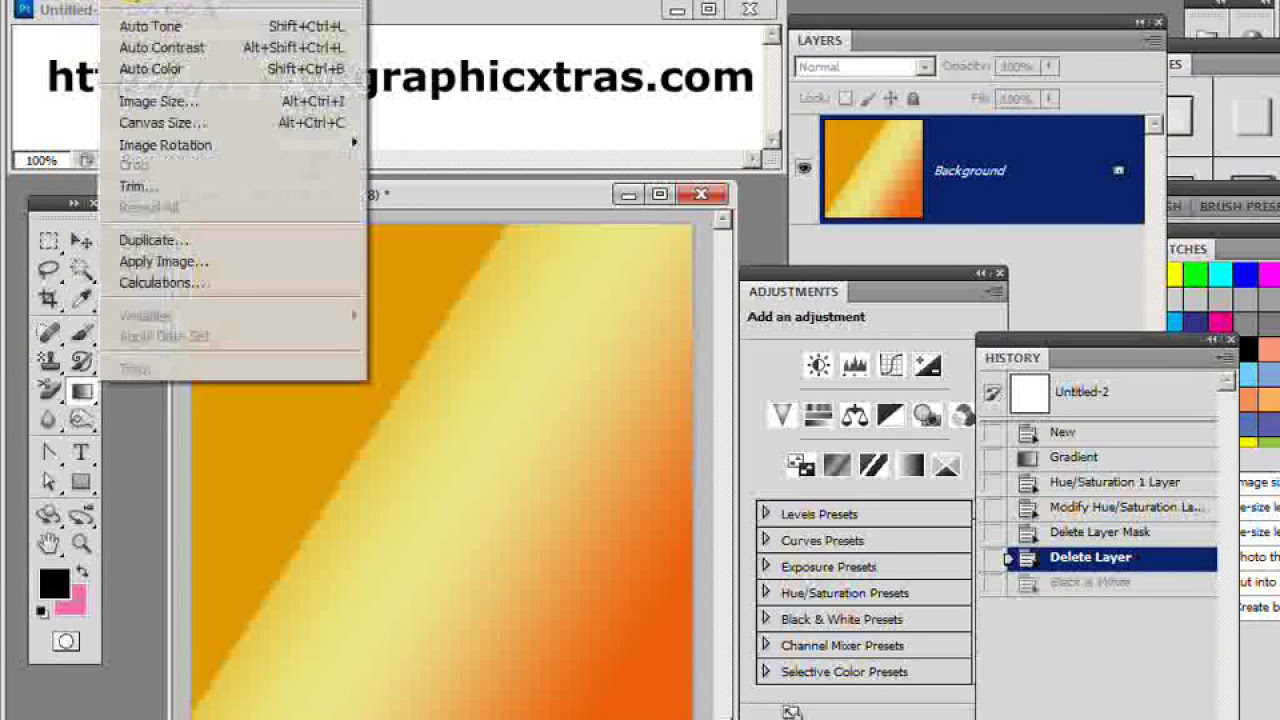Add a Hue/Saturation adjustment
The width and height of the screenshot is (1280, 720).
point(818,414)
